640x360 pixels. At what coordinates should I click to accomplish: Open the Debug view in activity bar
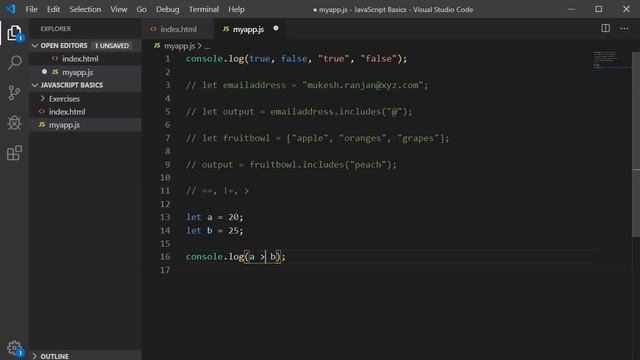tap(14, 123)
